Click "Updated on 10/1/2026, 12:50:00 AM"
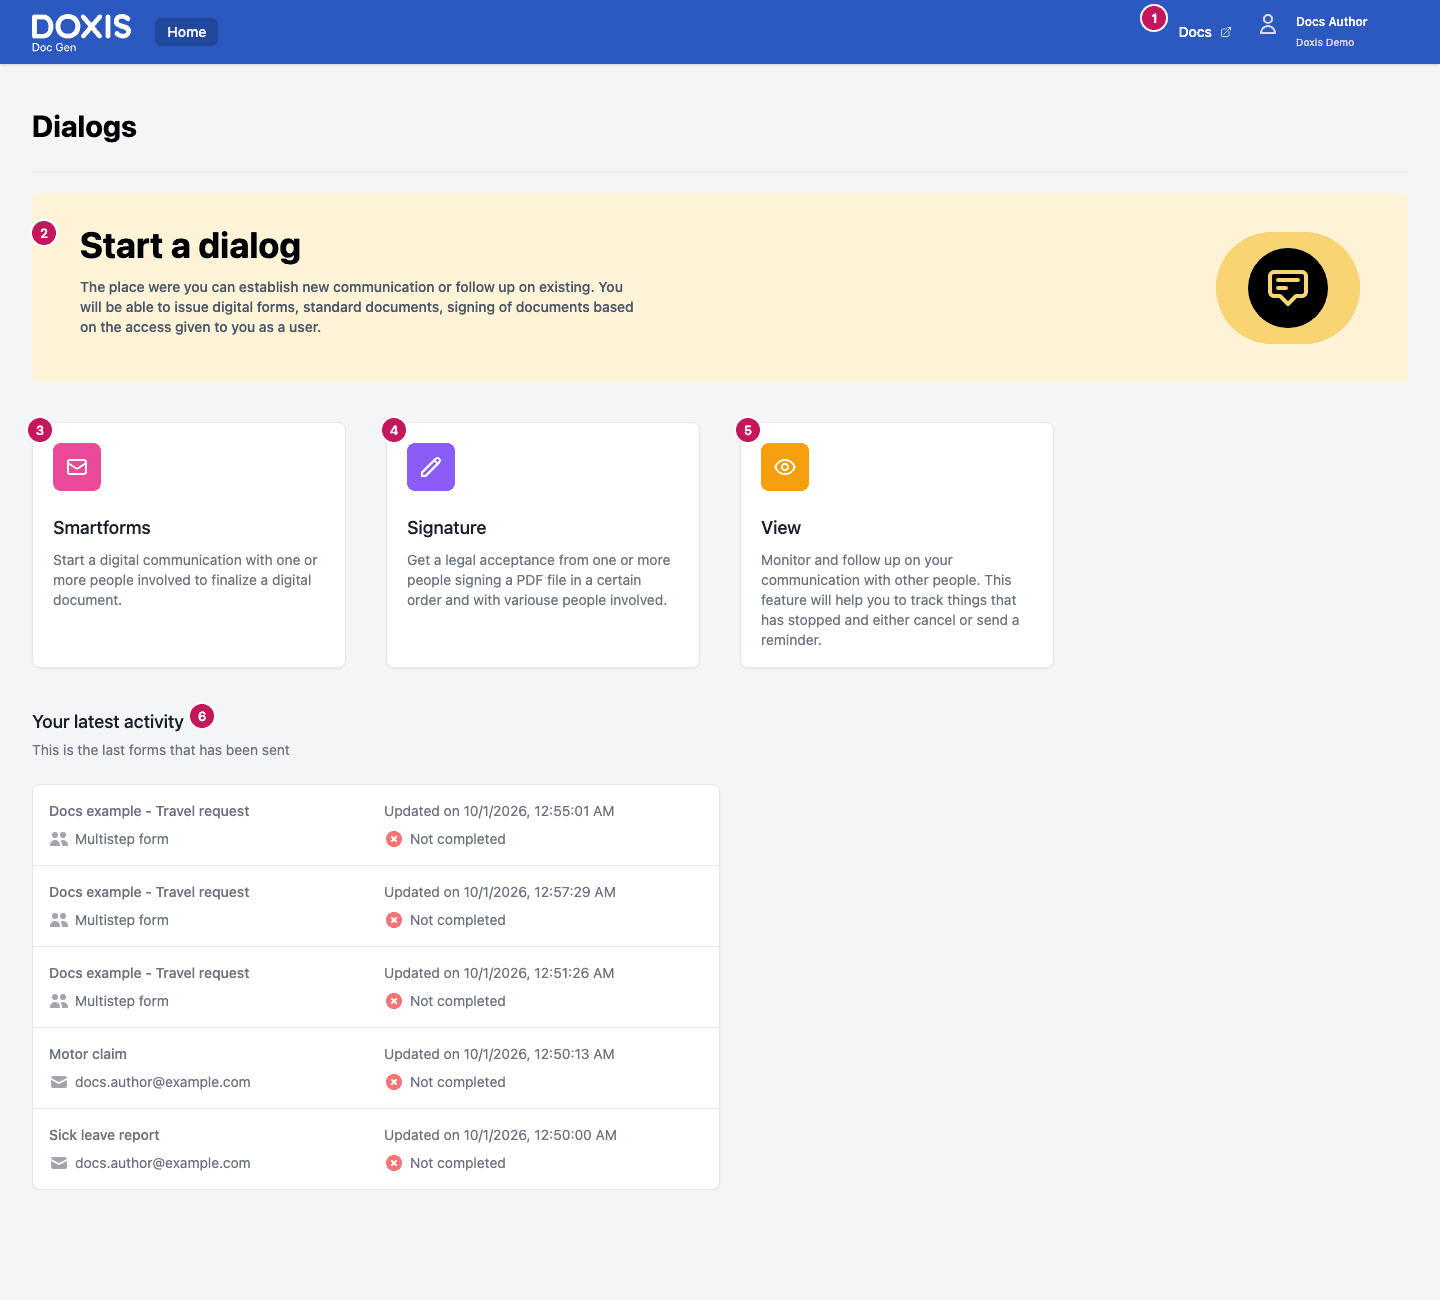Image resolution: width=1440 pixels, height=1300 pixels. (500, 1135)
